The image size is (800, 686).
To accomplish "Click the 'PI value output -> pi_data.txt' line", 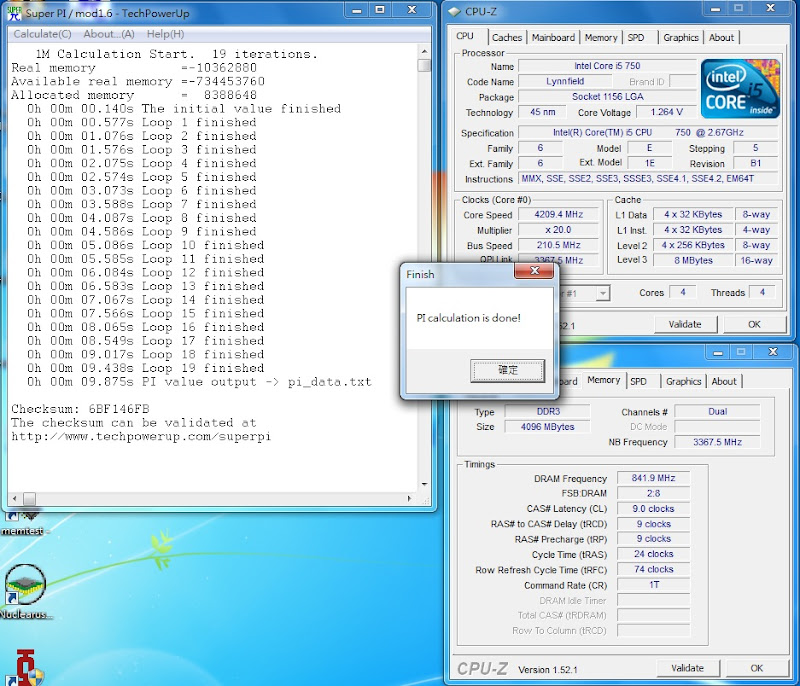I will 199,382.
